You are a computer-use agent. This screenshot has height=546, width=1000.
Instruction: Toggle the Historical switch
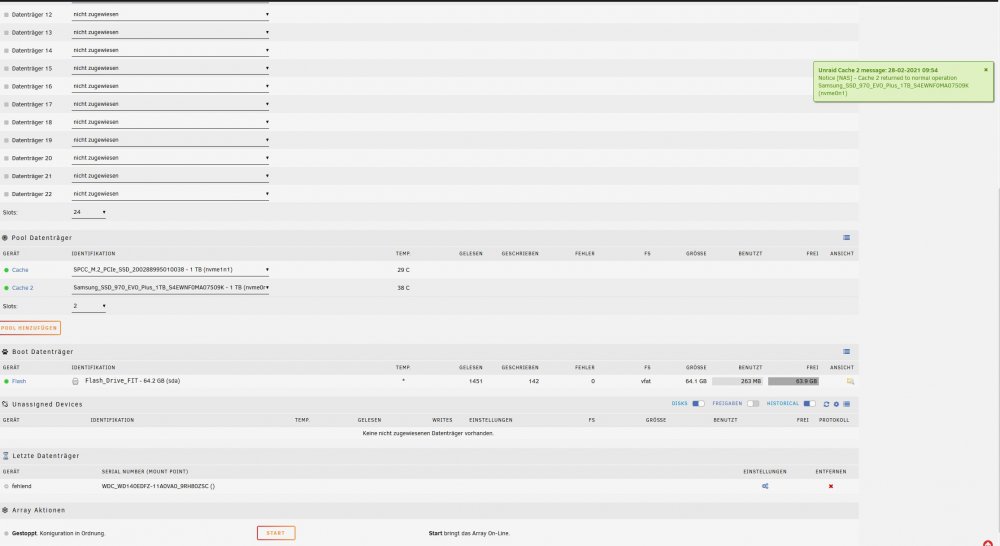coord(809,404)
